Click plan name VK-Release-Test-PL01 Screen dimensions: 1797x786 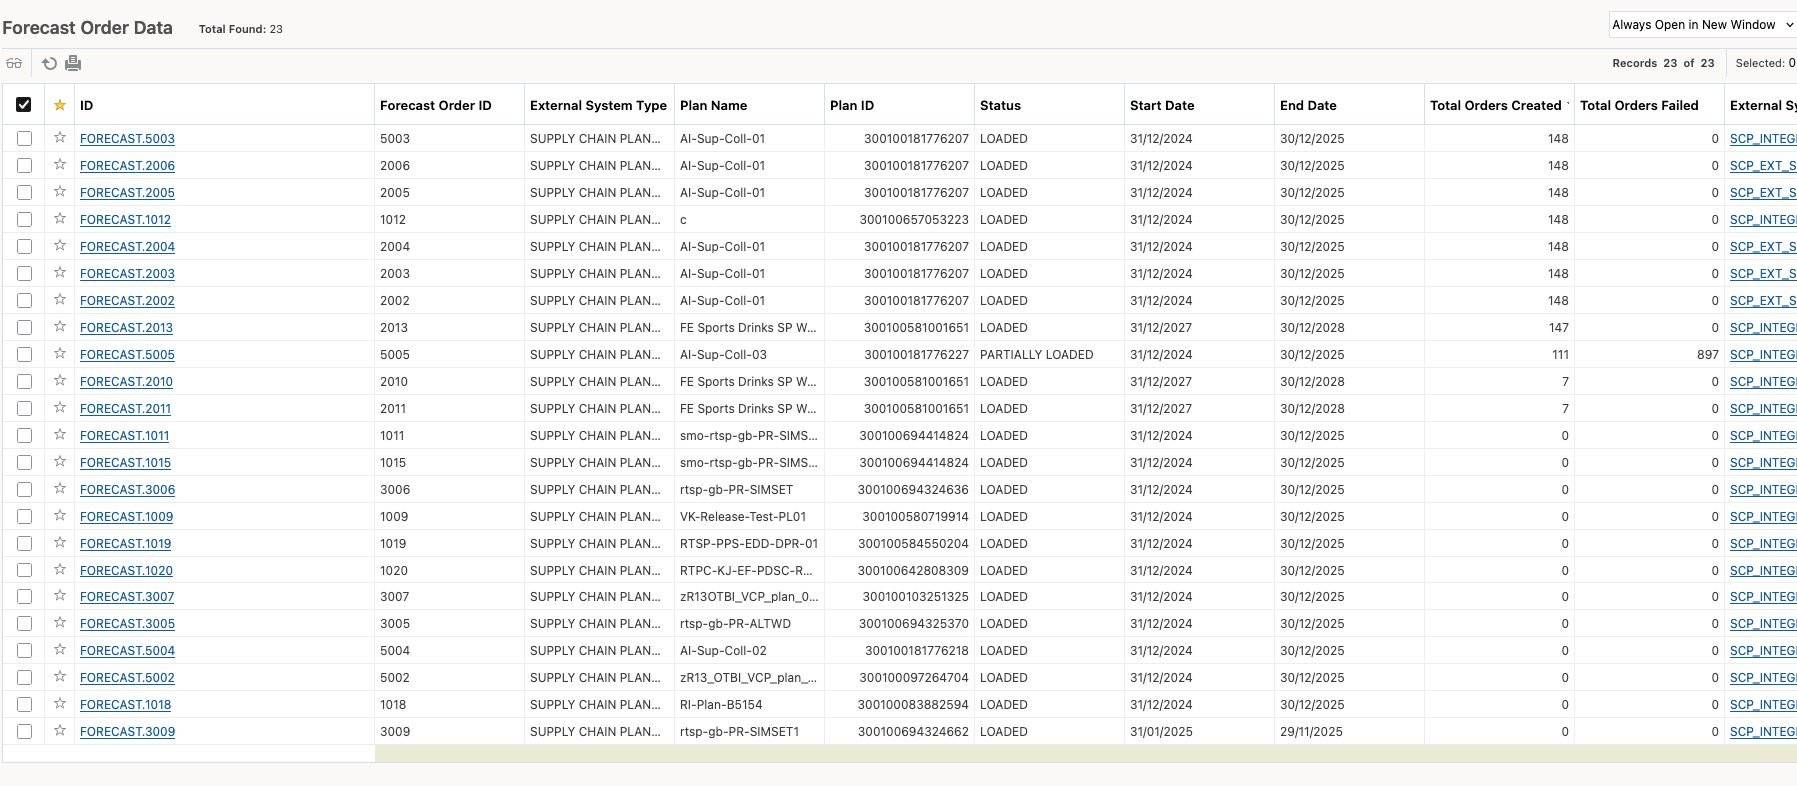click(x=743, y=517)
